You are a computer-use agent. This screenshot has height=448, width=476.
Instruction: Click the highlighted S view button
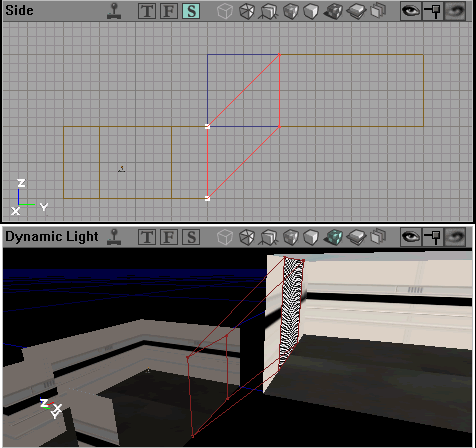click(191, 11)
